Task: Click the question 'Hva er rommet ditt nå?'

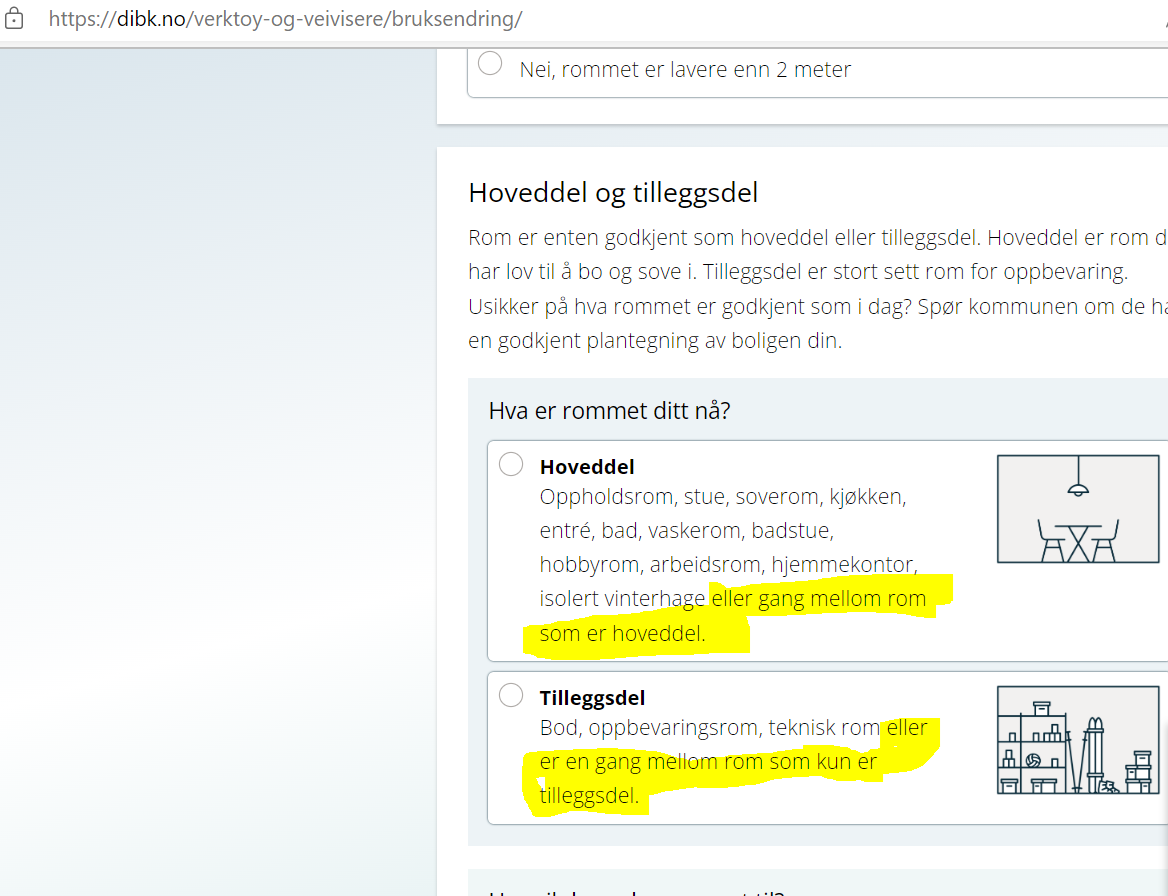Action: pos(609,411)
